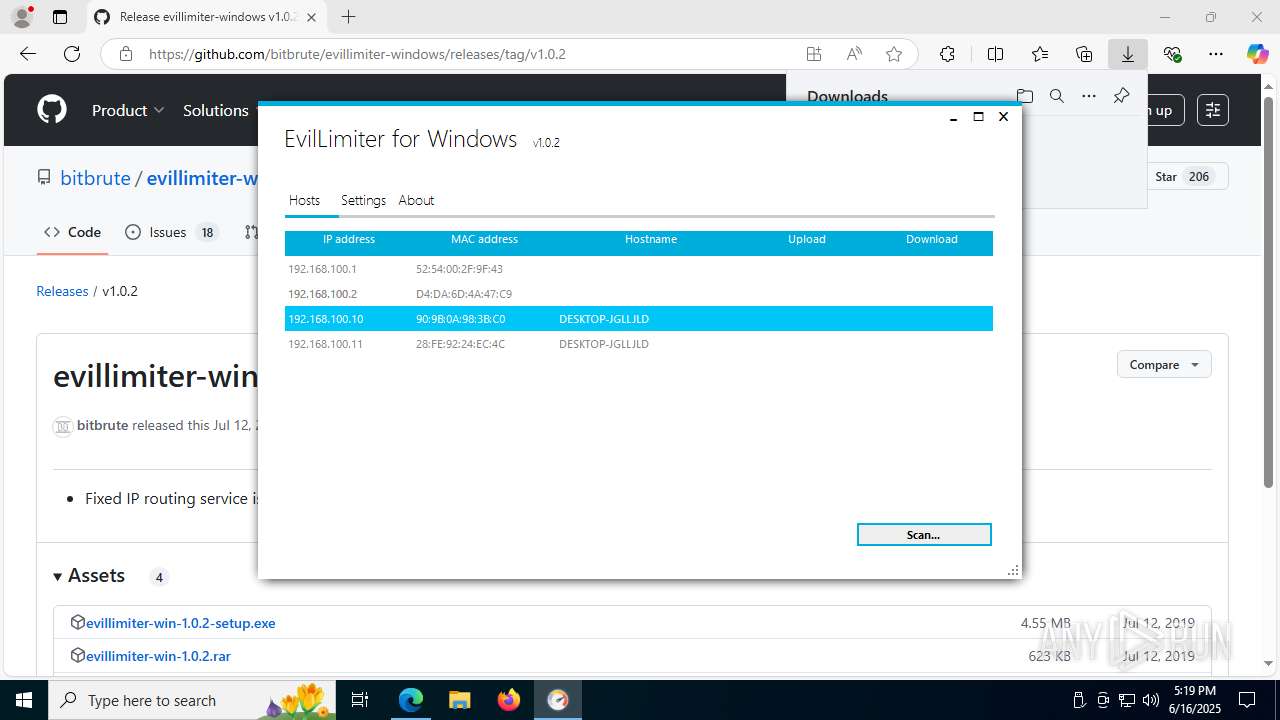
Task: Open the apps icon in address bar
Action: pyautogui.click(x=814, y=54)
